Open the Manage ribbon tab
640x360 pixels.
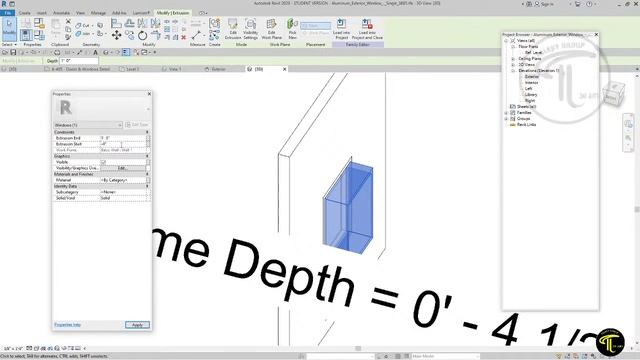(98, 13)
